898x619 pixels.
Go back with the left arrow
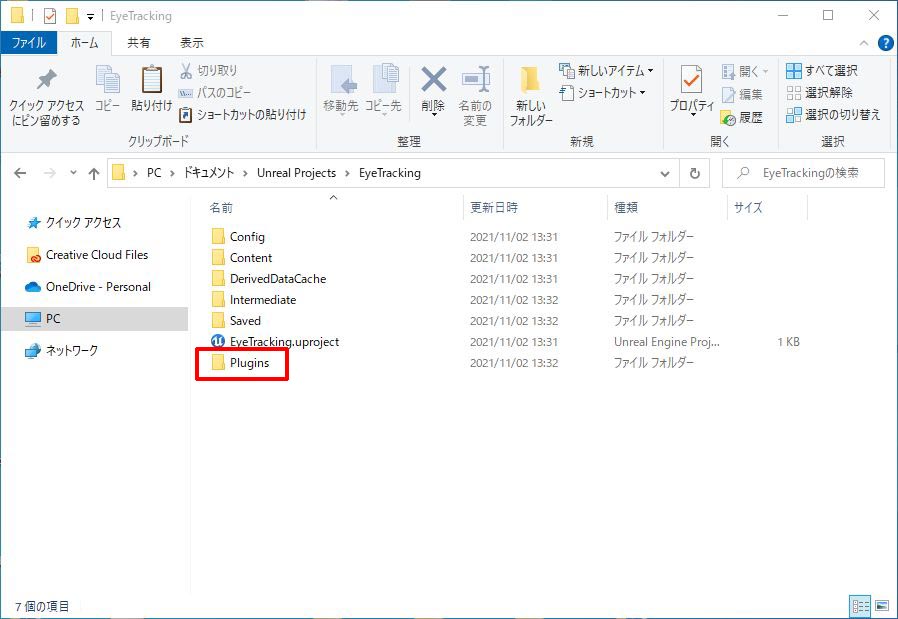pos(20,173)
